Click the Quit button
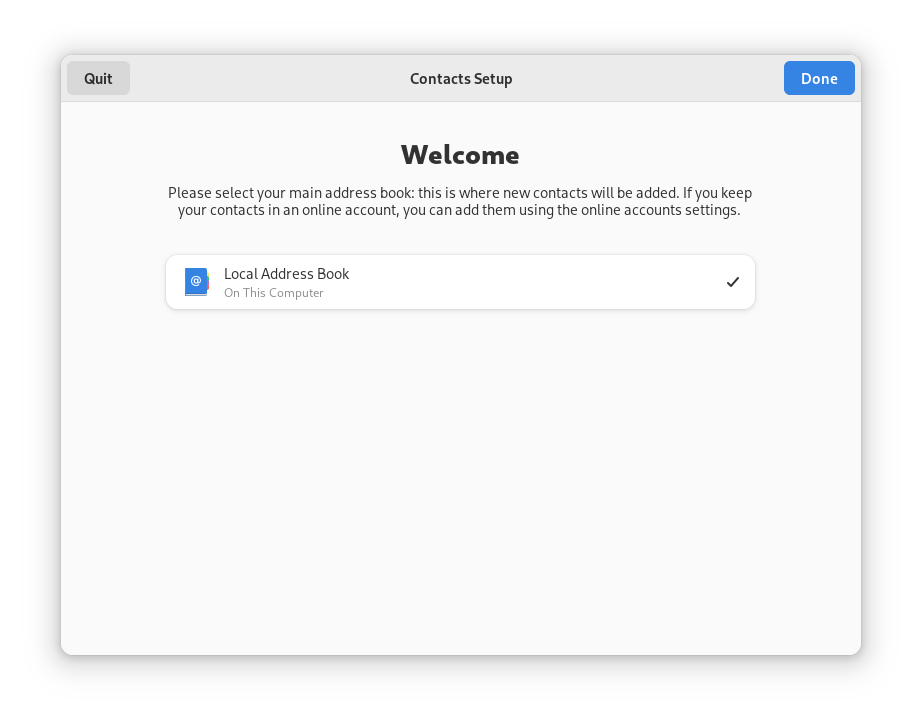Image resolution: width=922 pixels, height=722 pixels. point(98,78)
